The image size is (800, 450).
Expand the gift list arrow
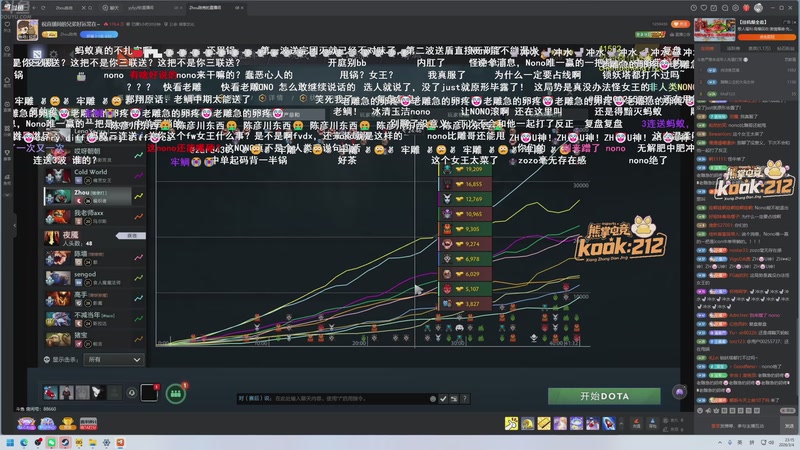pos(621,423)
